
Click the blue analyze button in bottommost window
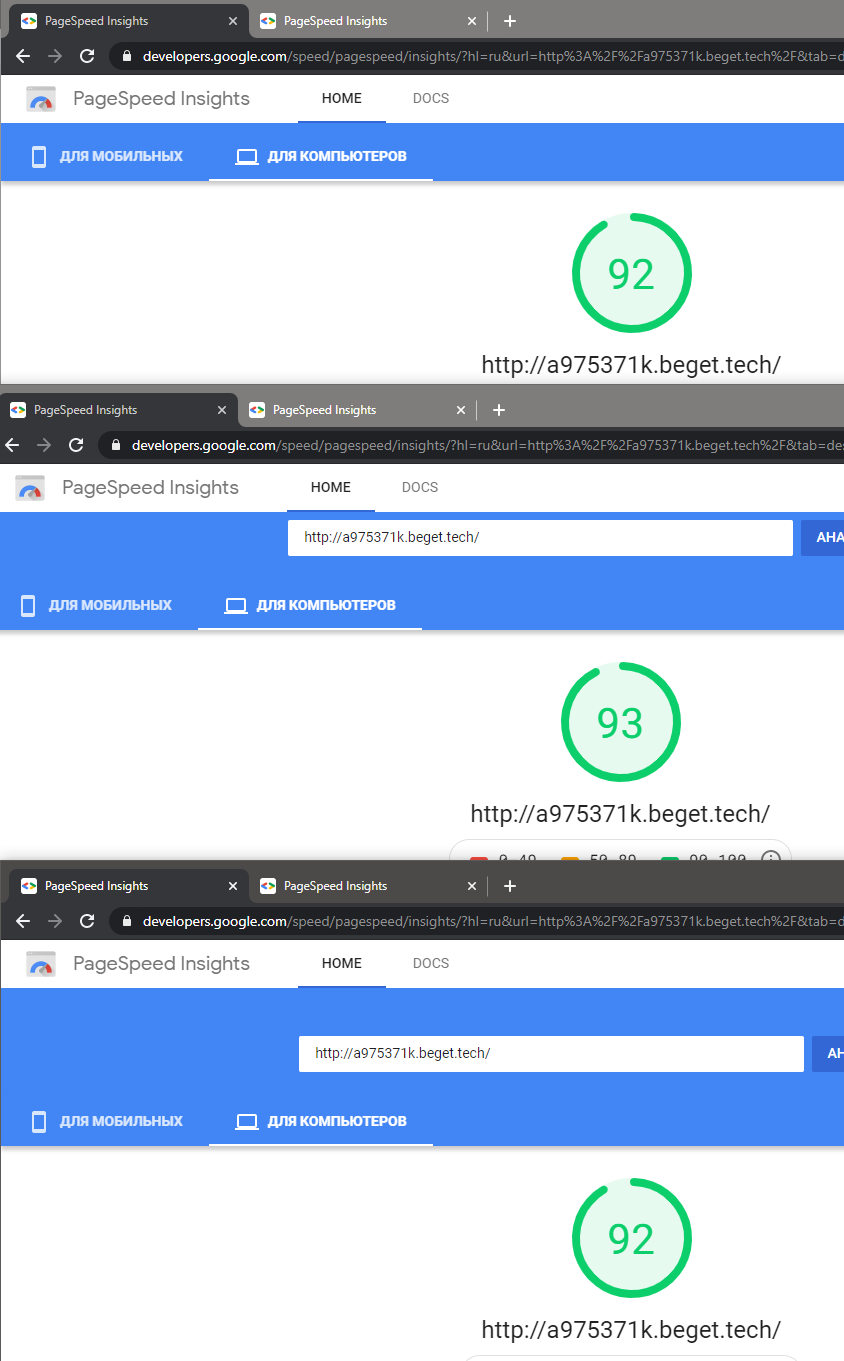pos(828,1053)
